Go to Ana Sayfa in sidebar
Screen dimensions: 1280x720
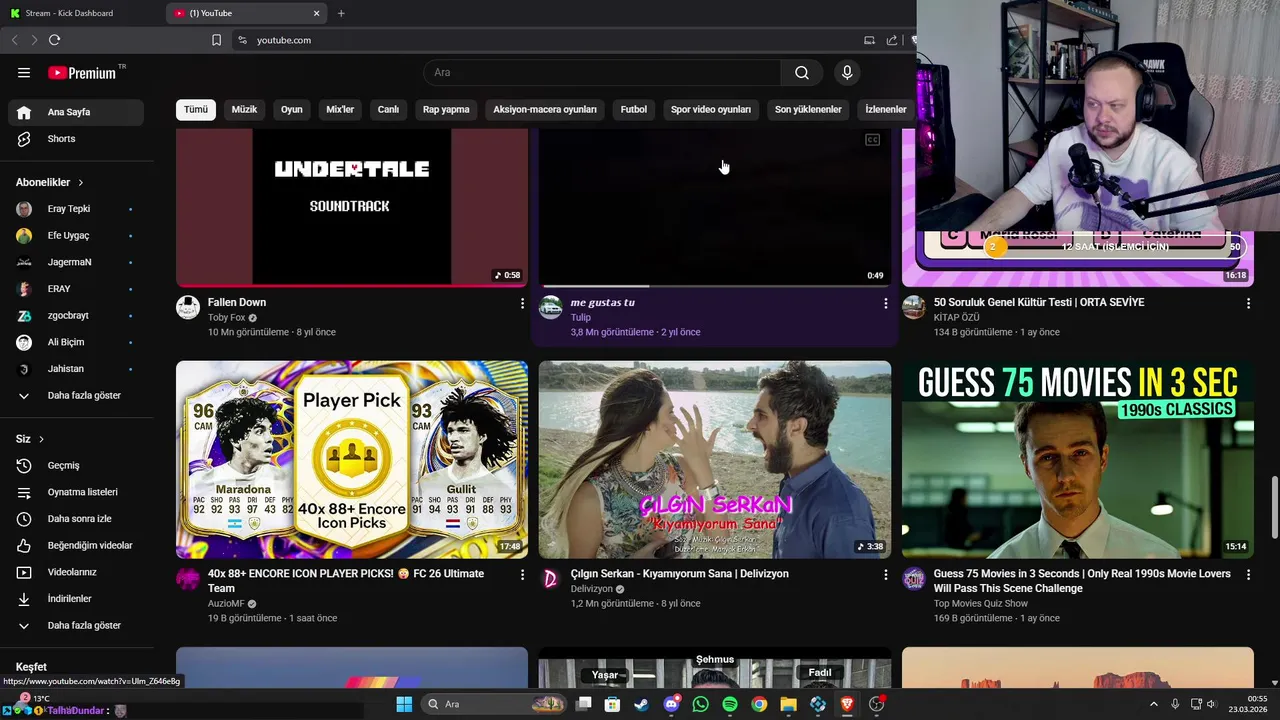click(x=76, y=112)
